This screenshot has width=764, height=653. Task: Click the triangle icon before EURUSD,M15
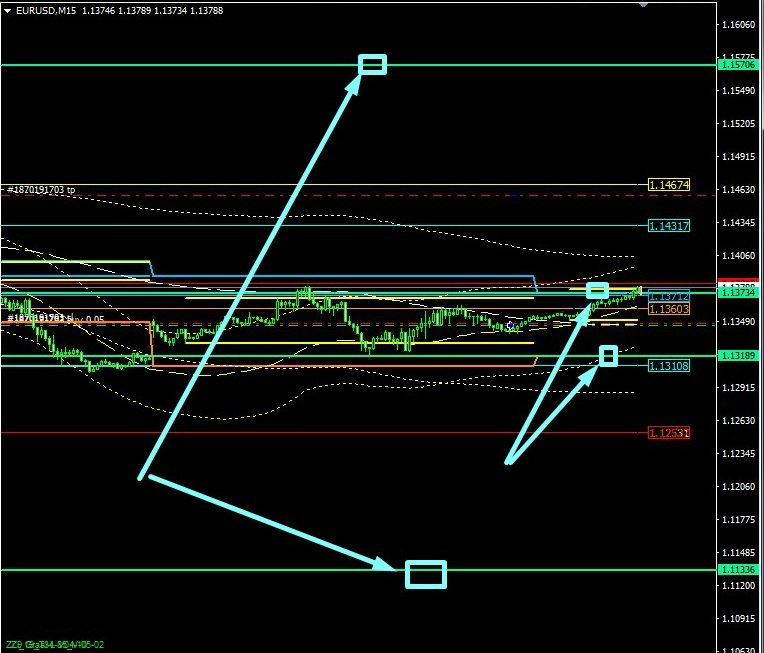[x=7, y=10]
